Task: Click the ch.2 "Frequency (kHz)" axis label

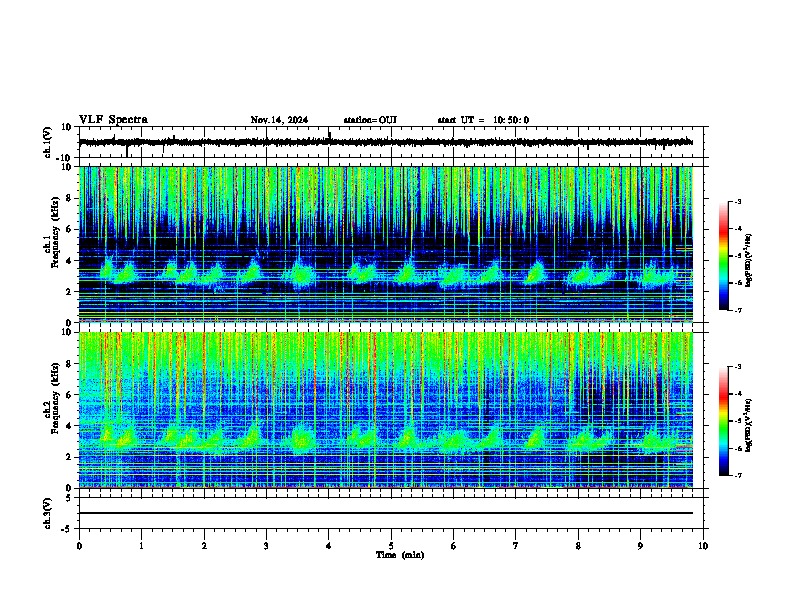Action: (55, 398)
